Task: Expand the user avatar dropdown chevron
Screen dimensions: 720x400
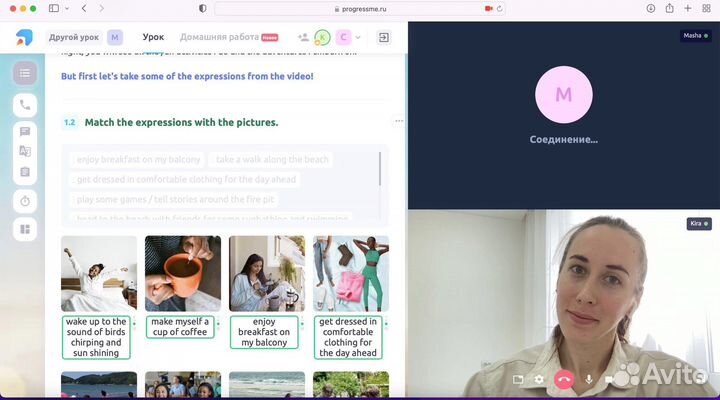Action: pos(359,37)
